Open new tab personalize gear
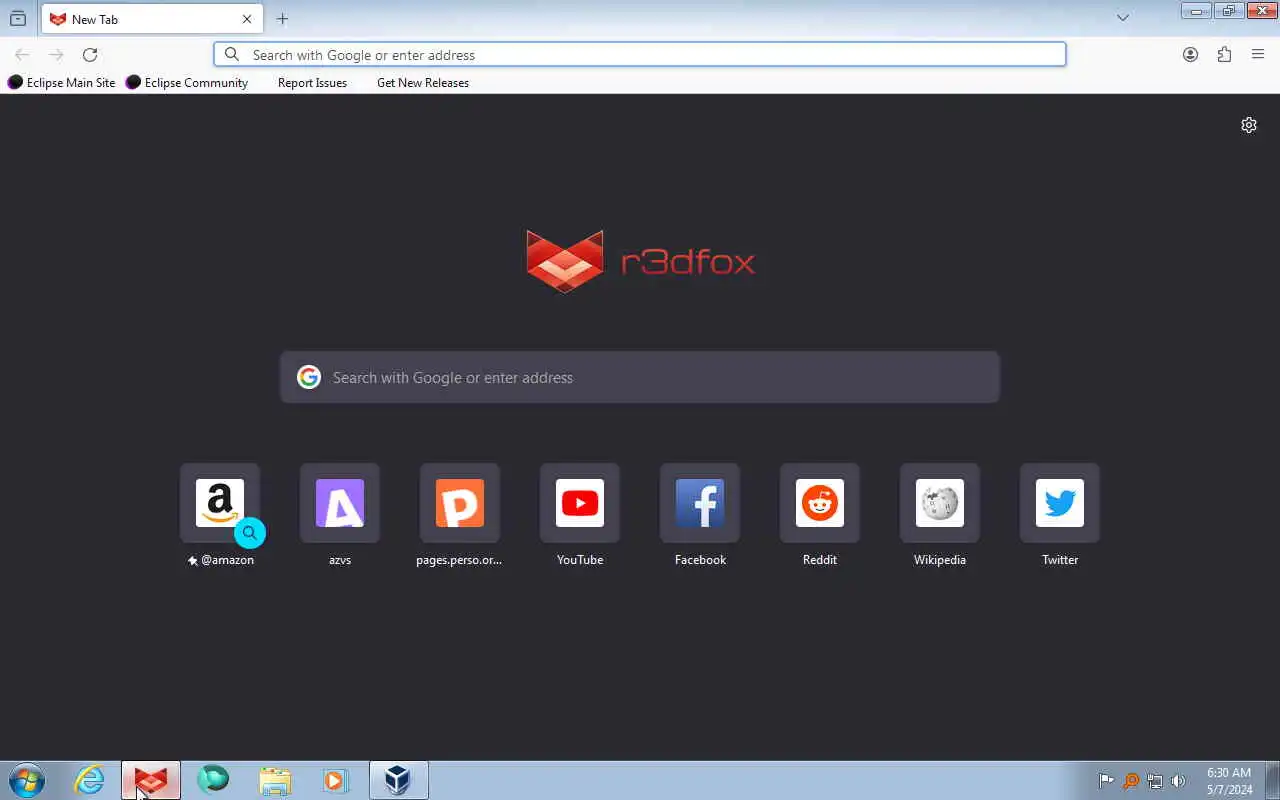This screenshot has height=800, width=1280. pos(1249,125)
